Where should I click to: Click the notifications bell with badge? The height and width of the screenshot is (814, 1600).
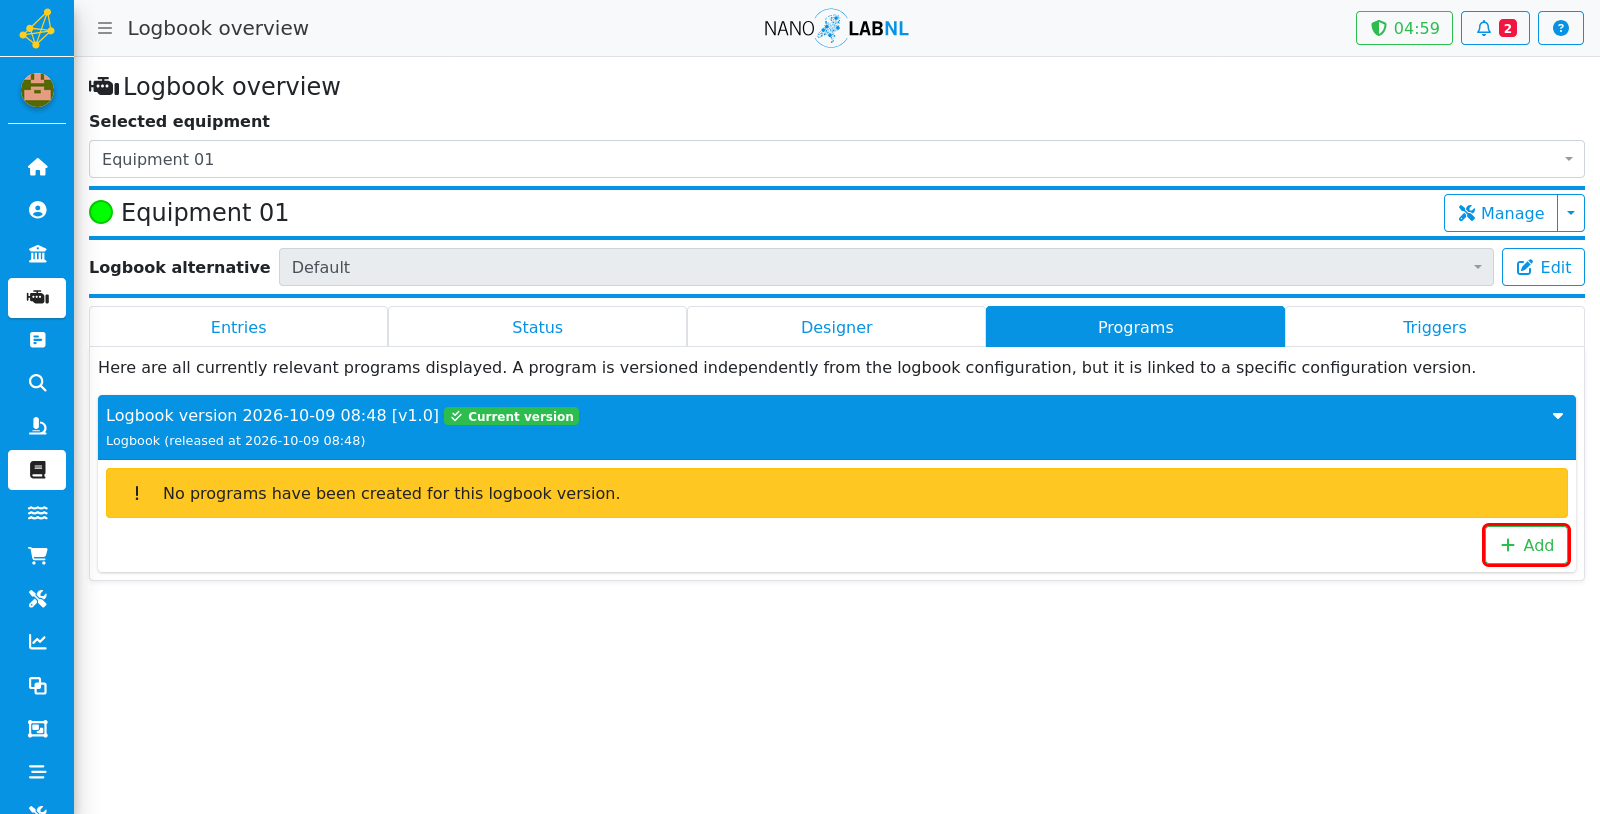pyautogui.click(x=1495, y=28)
